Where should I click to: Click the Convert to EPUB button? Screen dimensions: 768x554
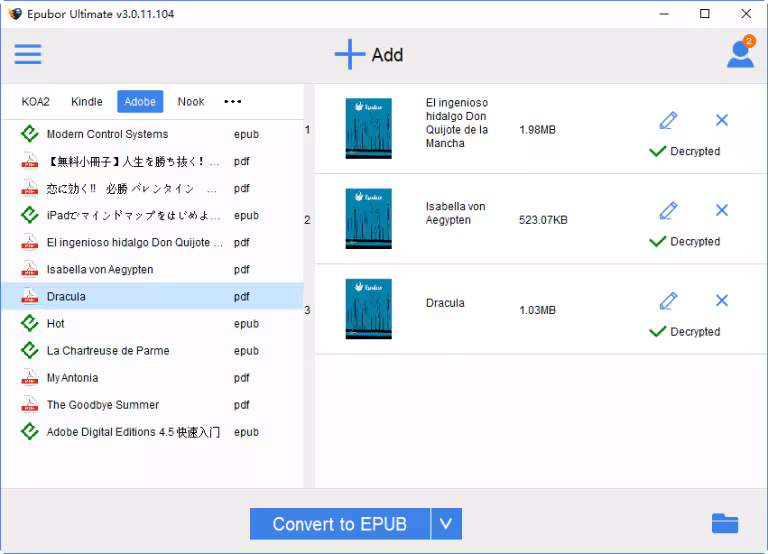tap(340, 524)
